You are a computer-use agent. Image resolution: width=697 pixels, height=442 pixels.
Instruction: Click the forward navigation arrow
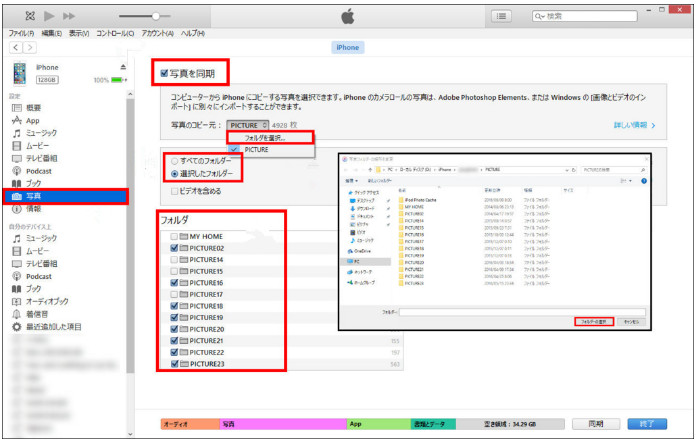[30, 47]
